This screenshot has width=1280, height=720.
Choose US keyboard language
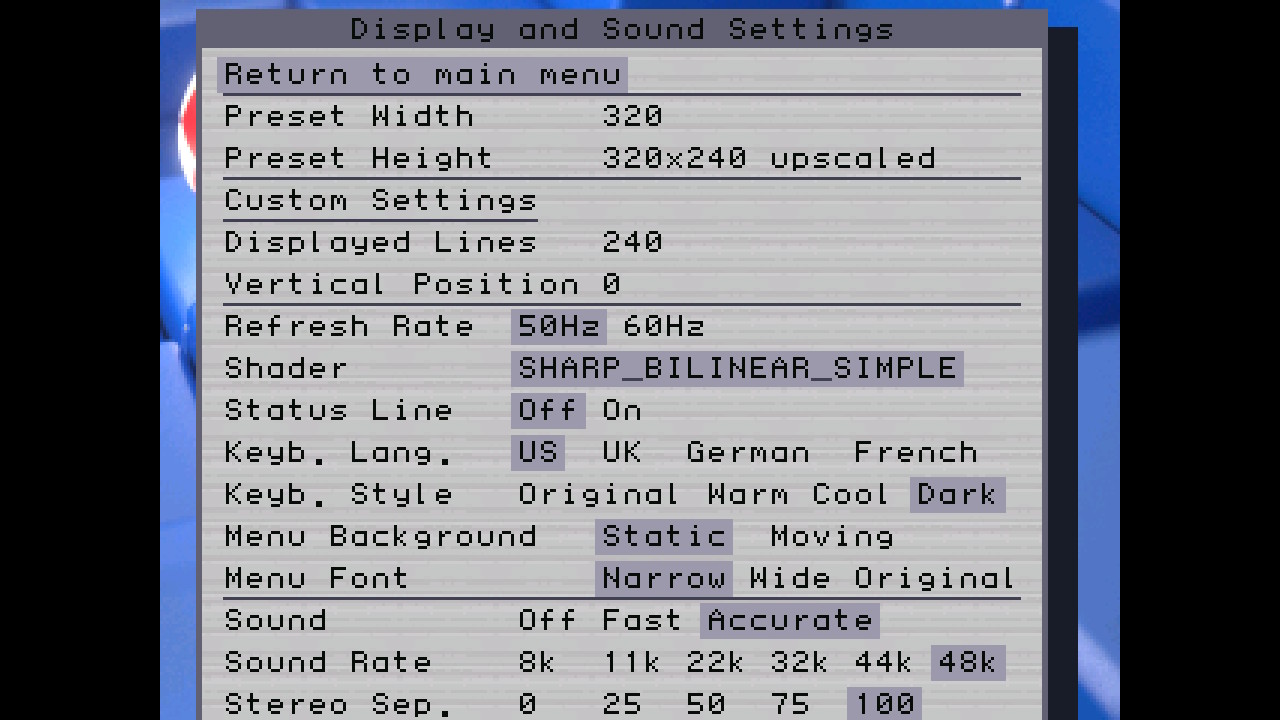tap(538, 452)
